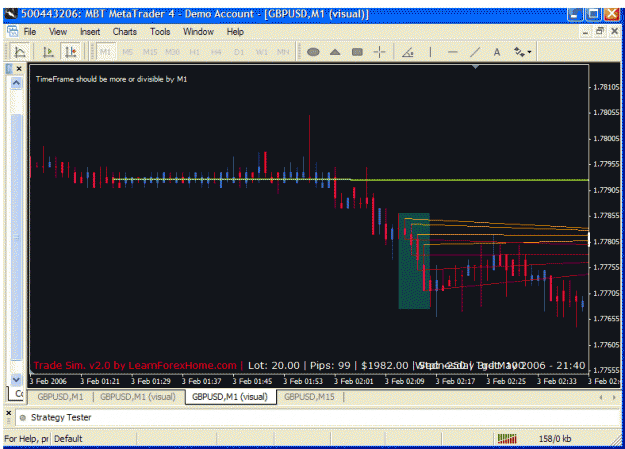Viewport: 625px width, 449px height.
Task: Open the Help menu
Action: (x=235, y=32)
